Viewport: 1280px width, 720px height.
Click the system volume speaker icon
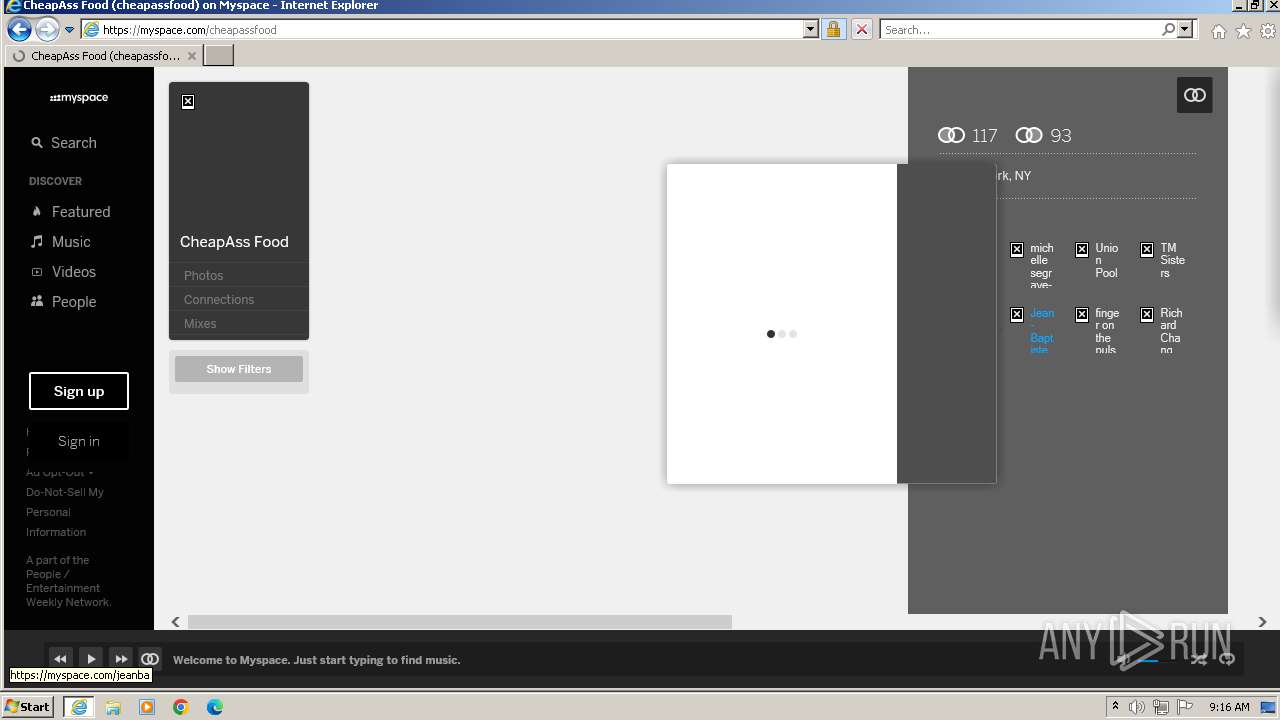[1137, 707]
